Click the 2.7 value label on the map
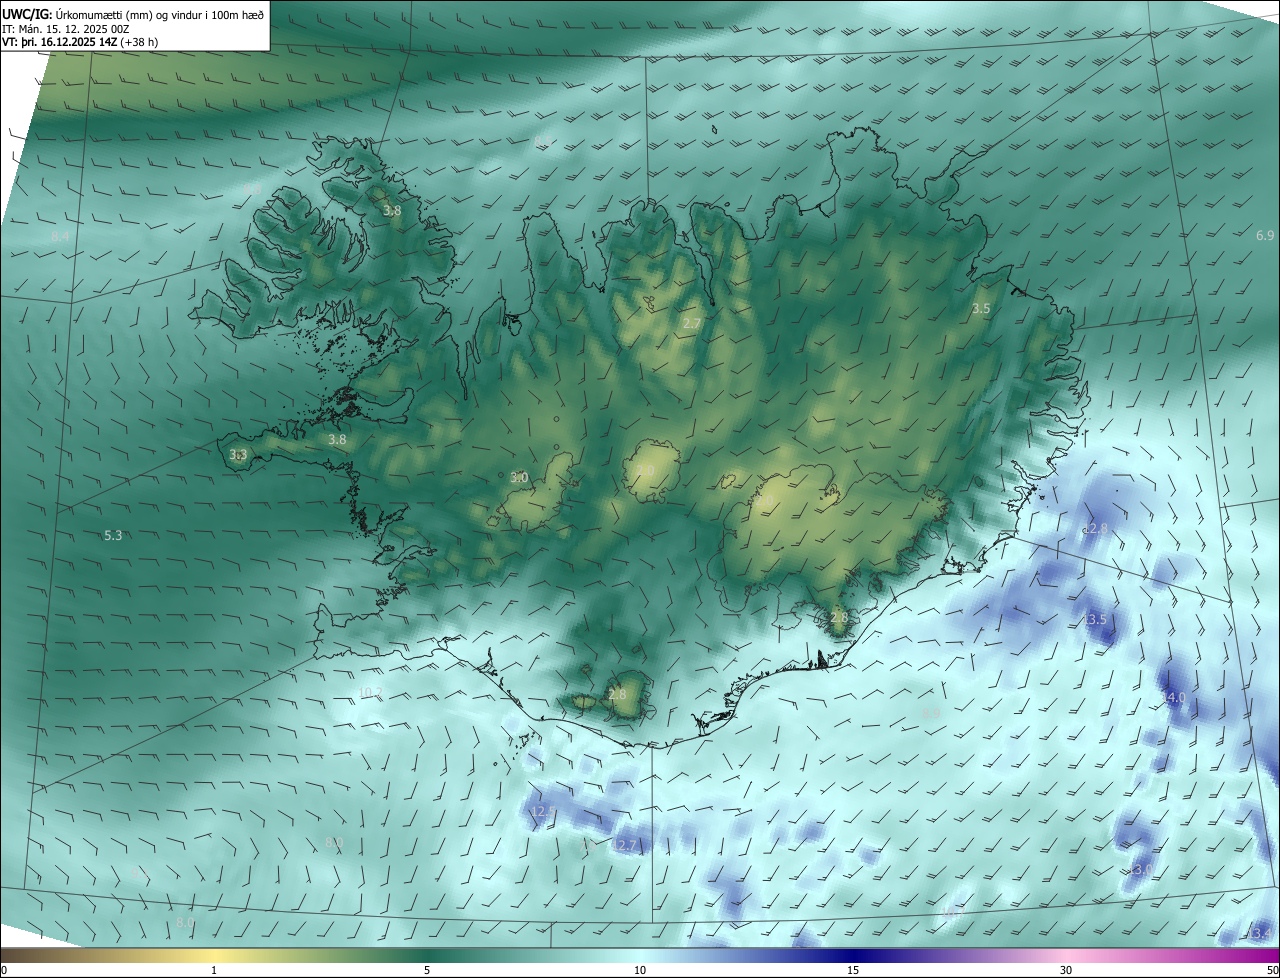The image size is (1280, 978). click(x=692, y=323)
